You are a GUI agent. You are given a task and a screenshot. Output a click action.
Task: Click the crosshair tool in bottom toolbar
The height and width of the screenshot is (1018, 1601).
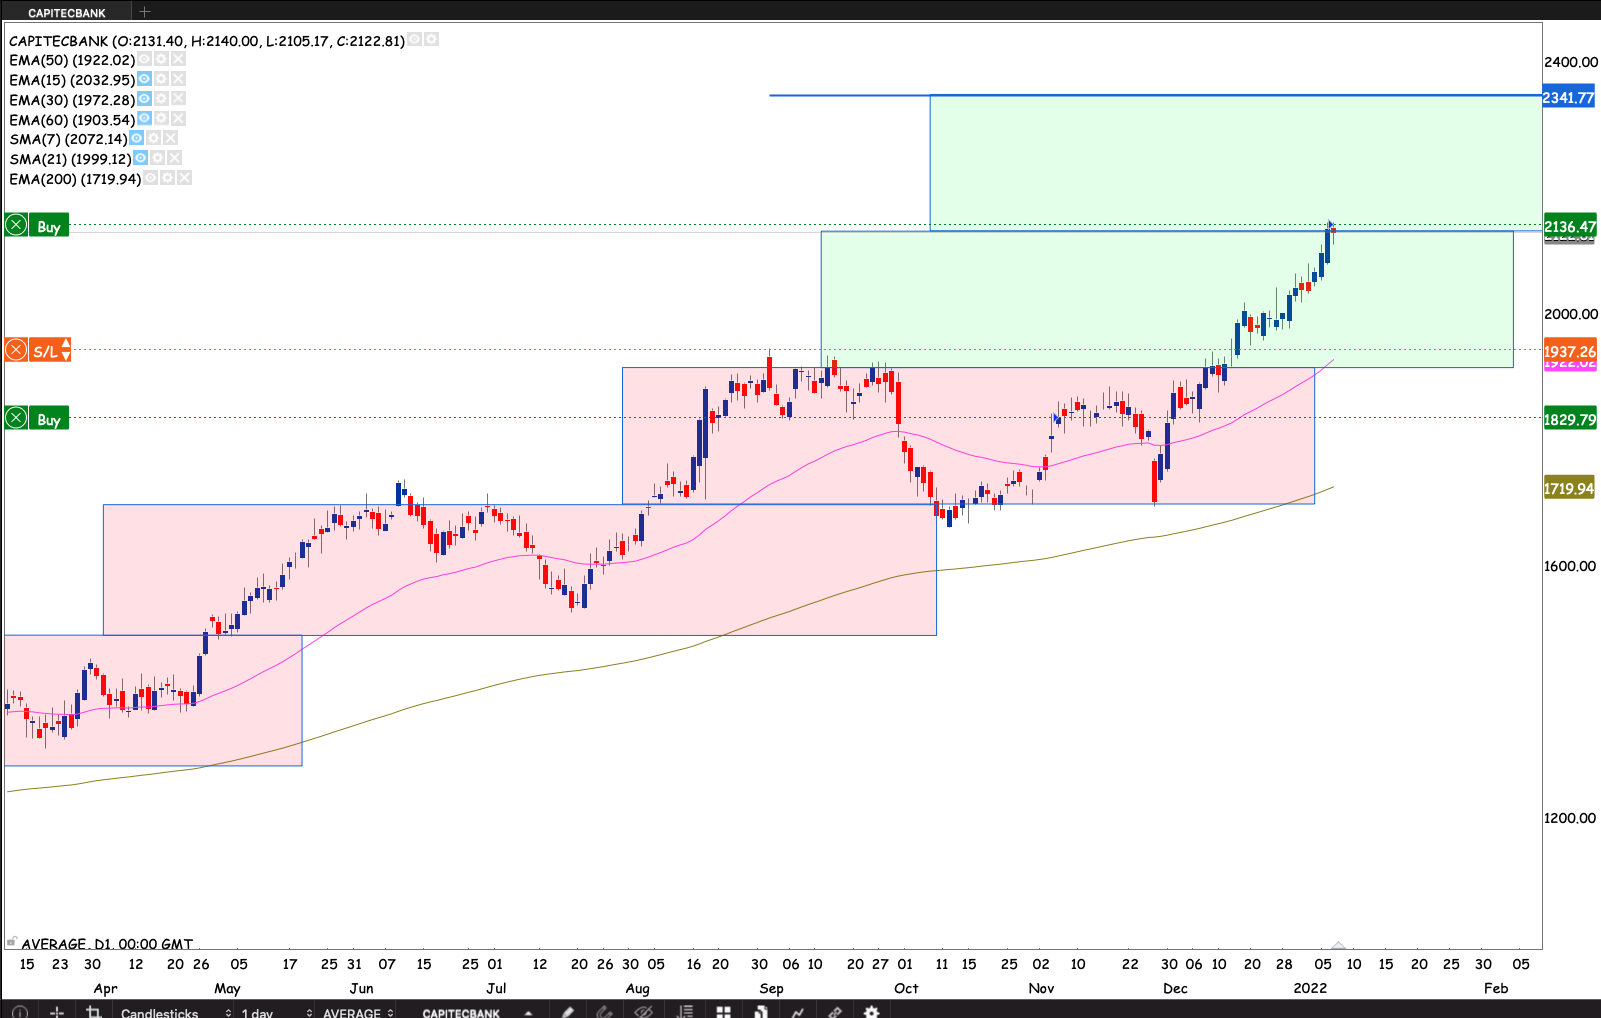click(57, 1012)
